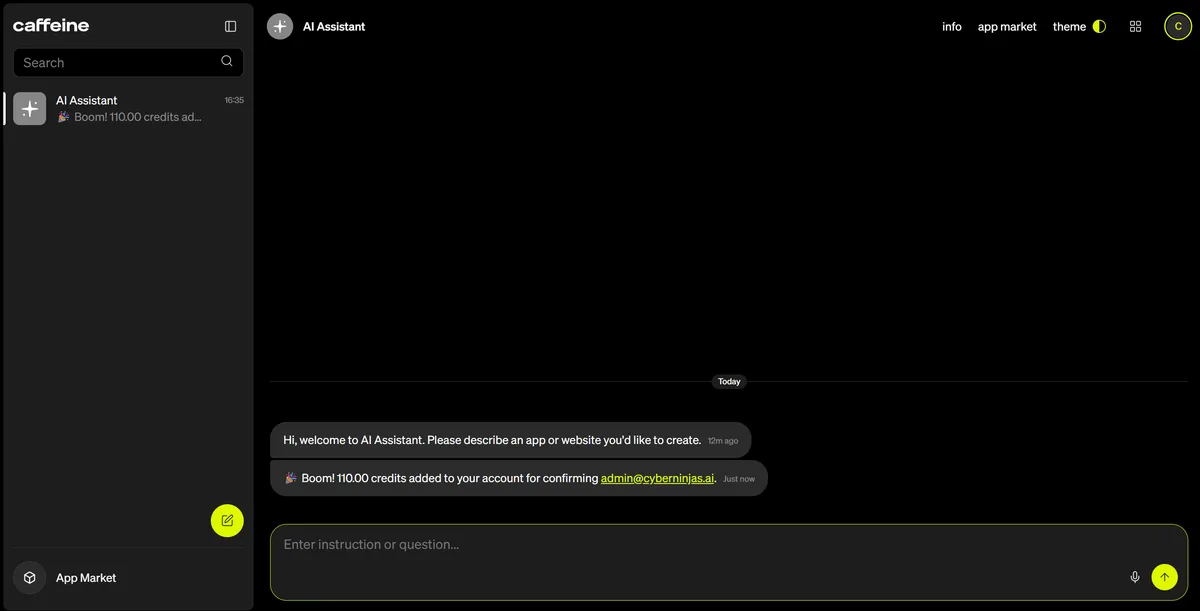The width and height of the screenshot is (1200, 611).
Task: Open the info menu in the header
Action: (x=952, y=27)
